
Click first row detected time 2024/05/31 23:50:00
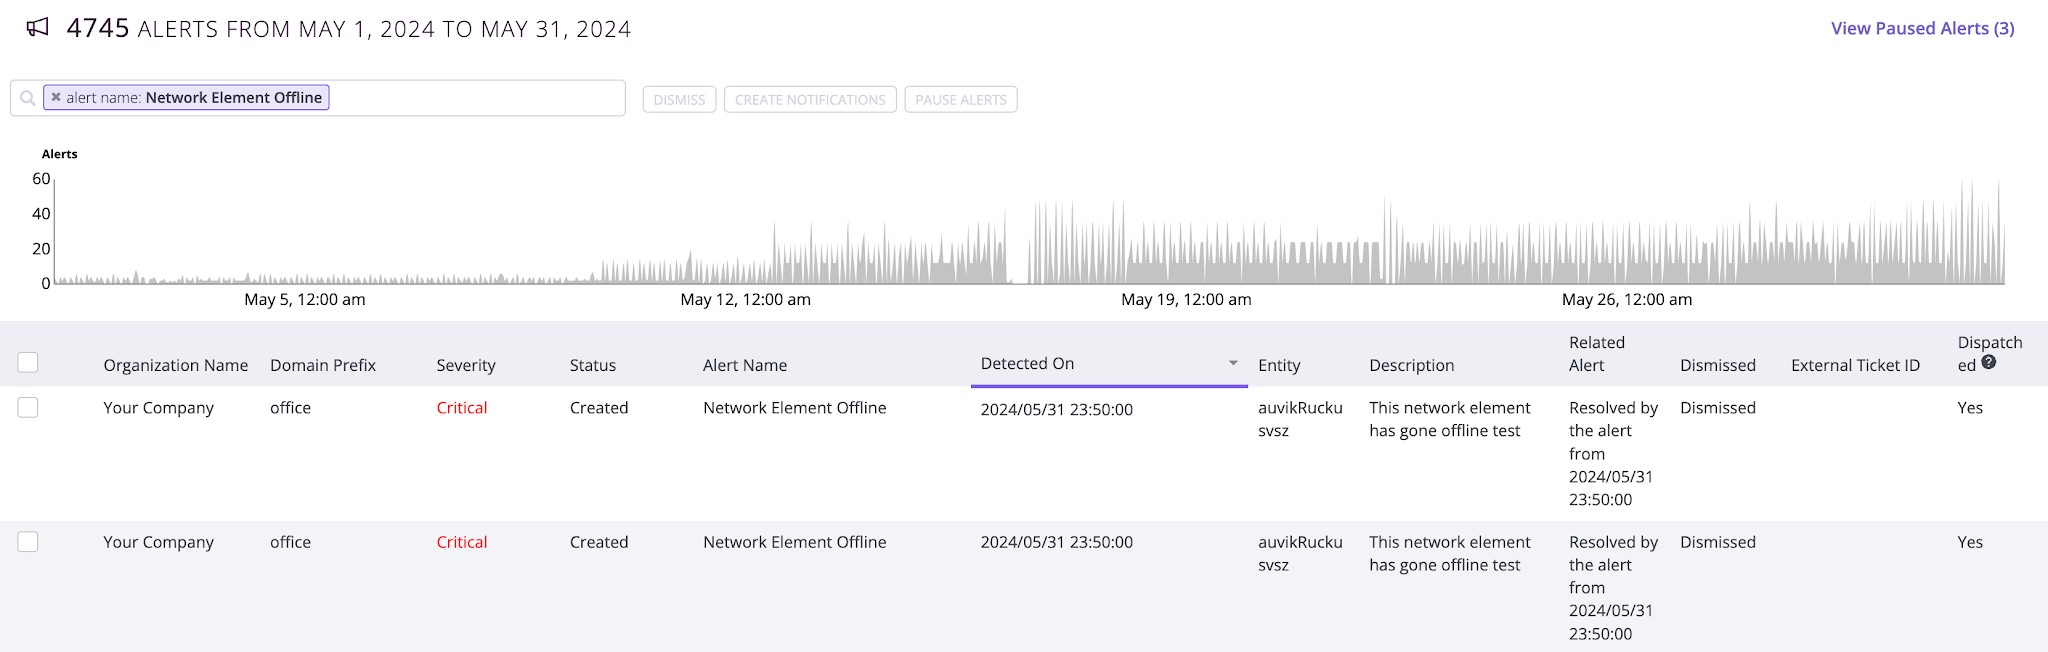1056,409
